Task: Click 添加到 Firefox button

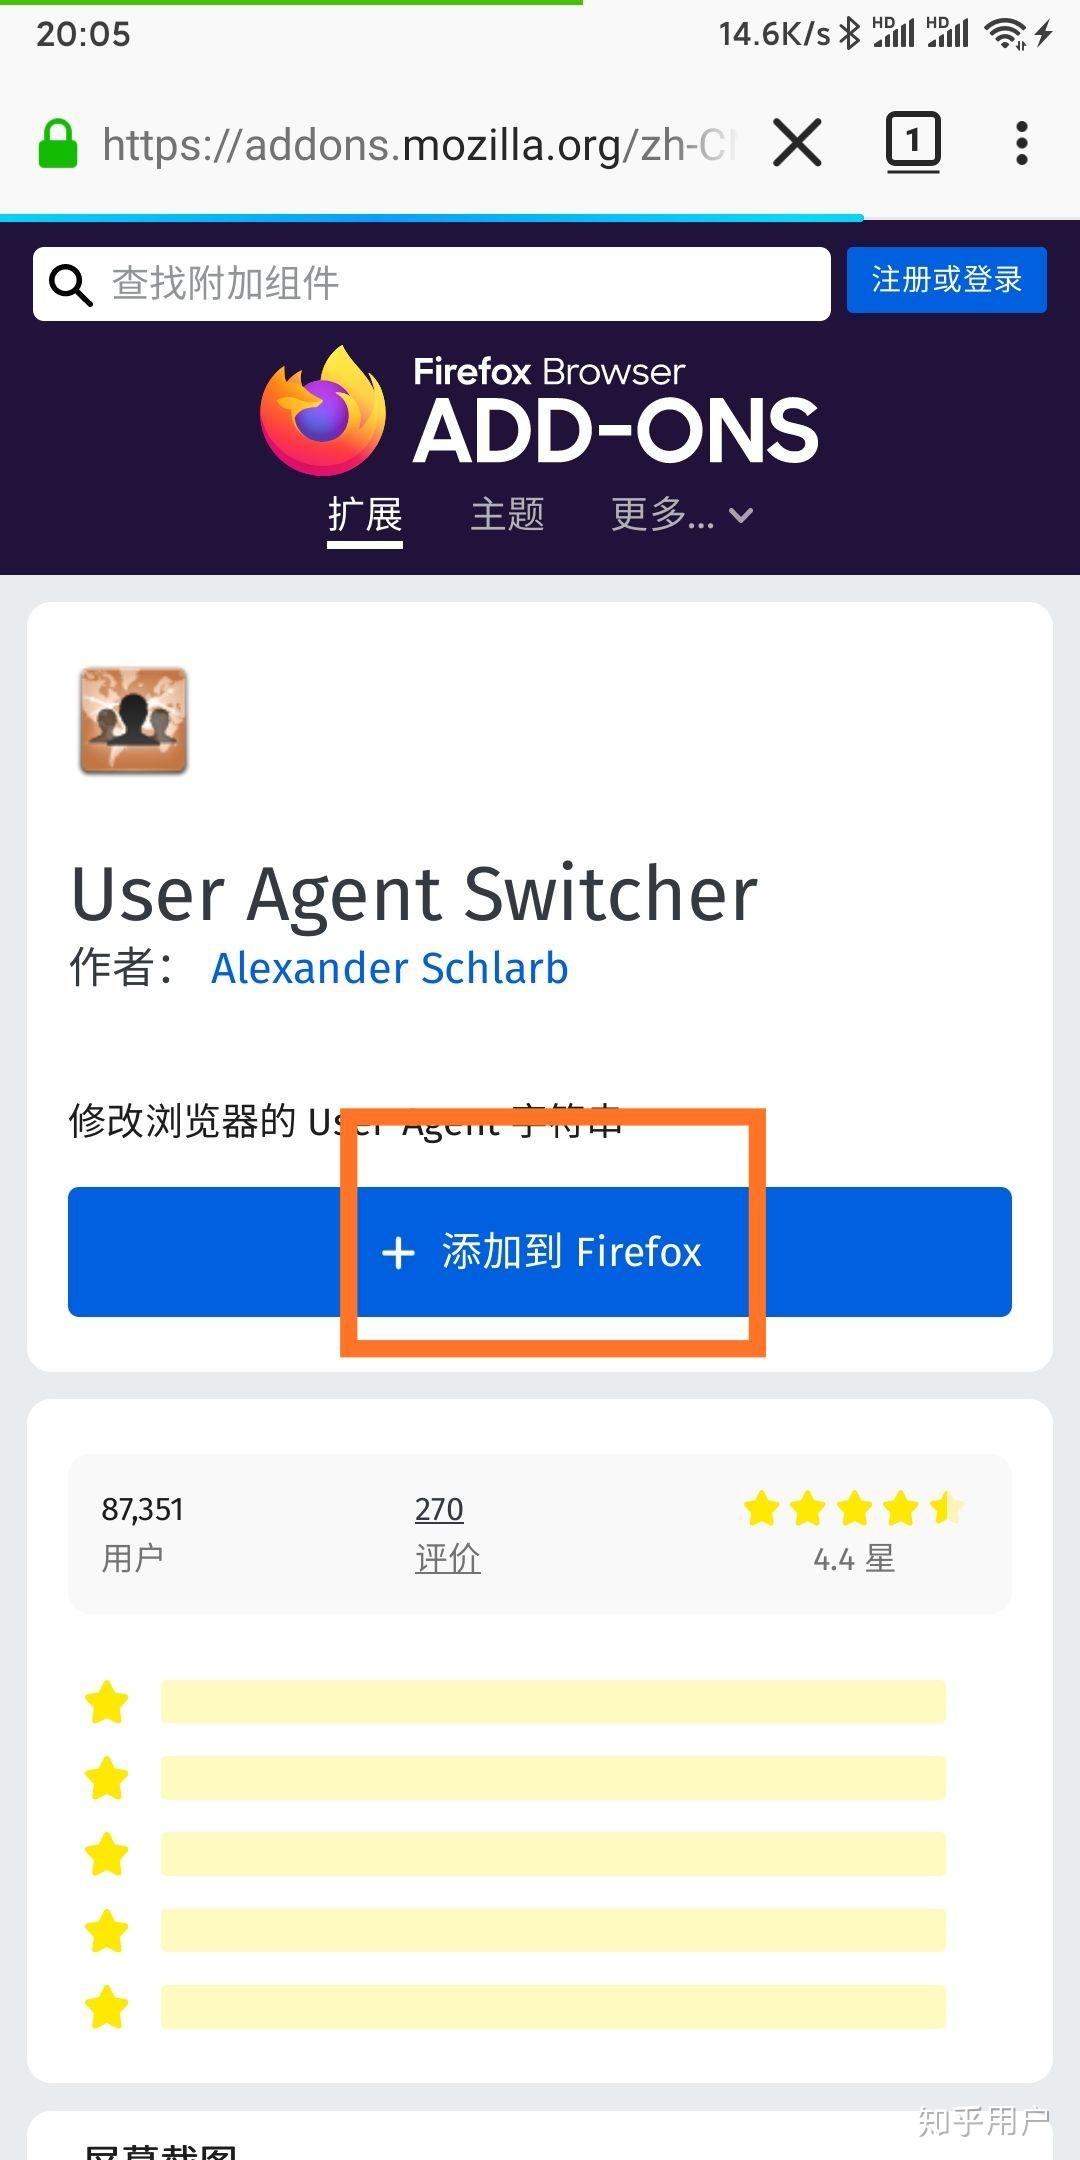Action: [x=540, y=1252]
